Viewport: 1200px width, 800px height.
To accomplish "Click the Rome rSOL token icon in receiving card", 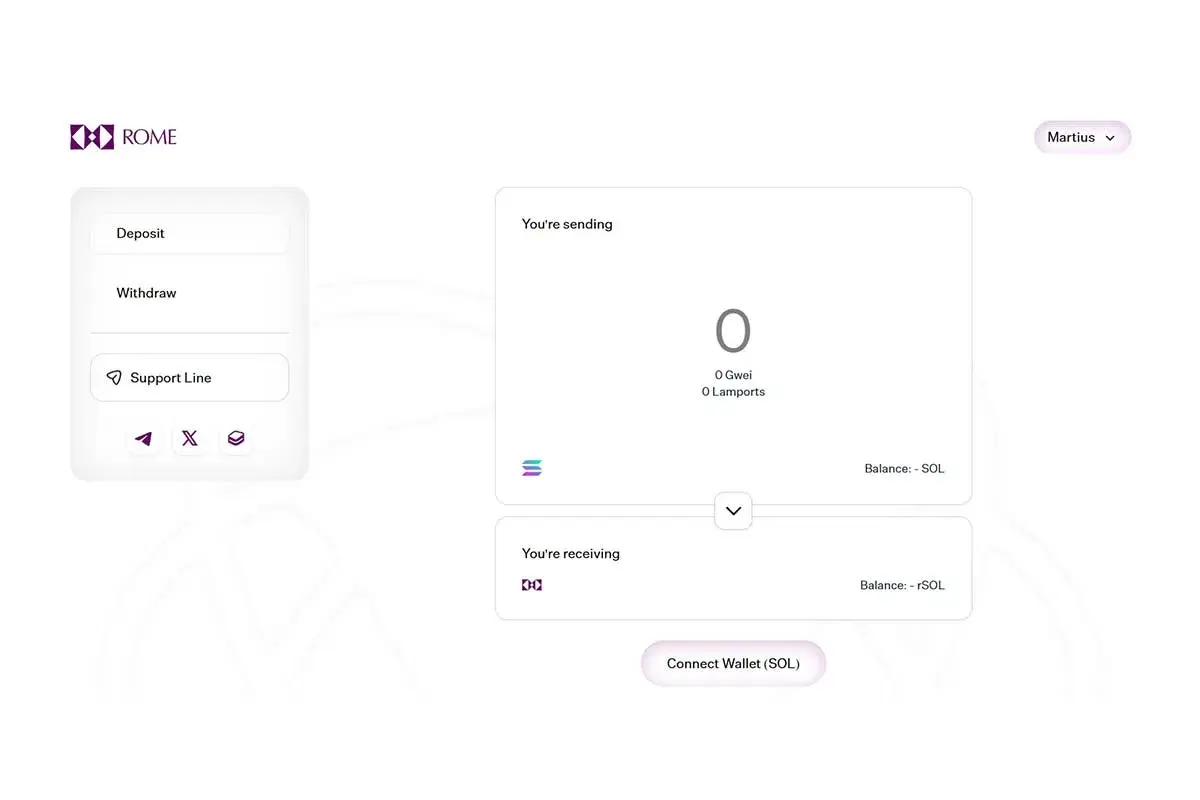I will [x=532, y=585].
